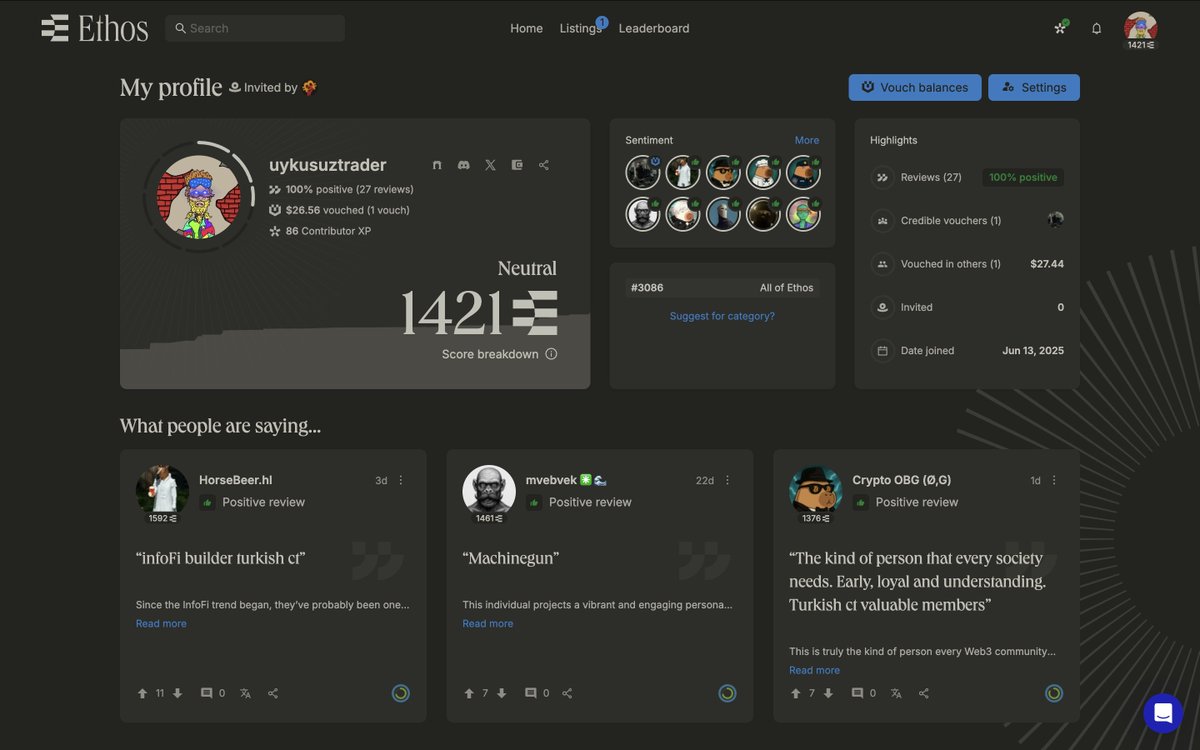The height and width of the screenshot is (750, 1200).
Task: Click the mvebvek reviewer name
Action: click(552, 480)
